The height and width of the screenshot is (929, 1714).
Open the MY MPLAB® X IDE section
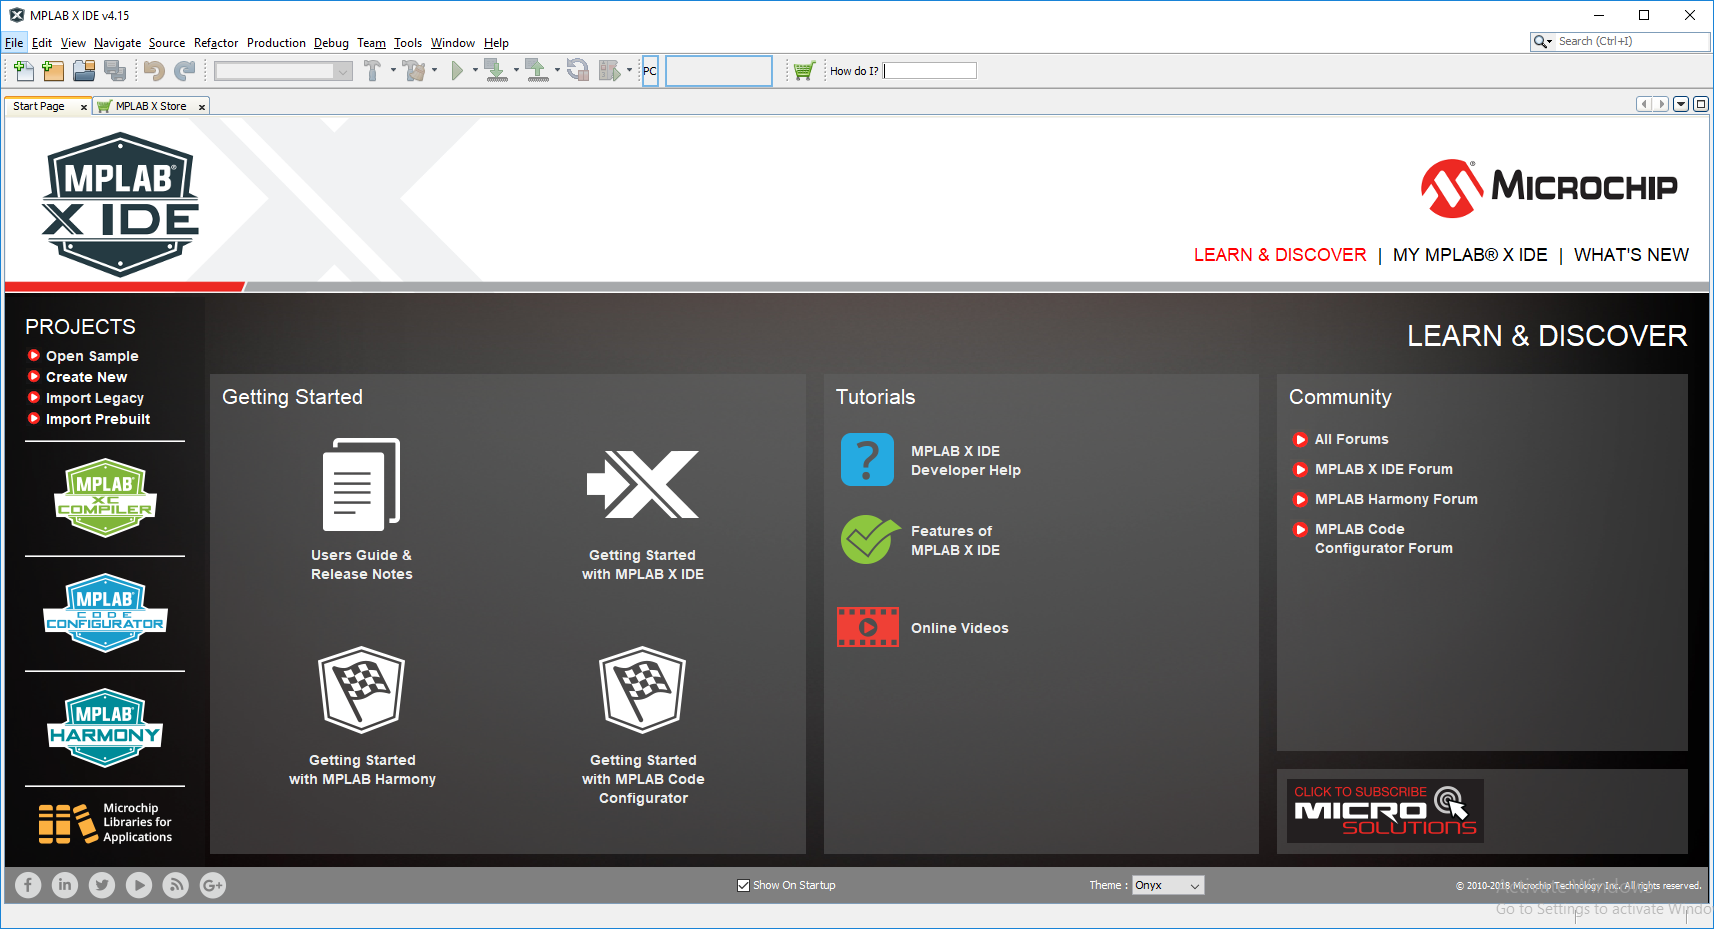(x=1470, y=255)
